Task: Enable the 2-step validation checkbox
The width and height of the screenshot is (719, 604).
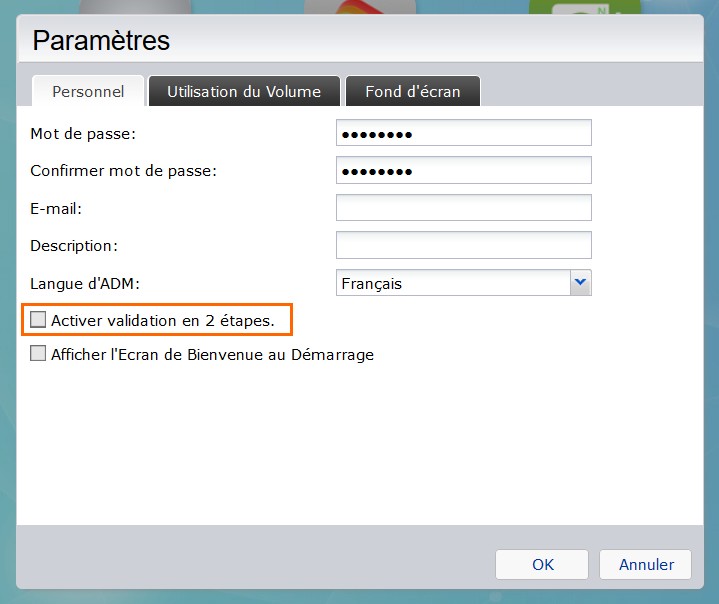Action: tap(39, 320)
